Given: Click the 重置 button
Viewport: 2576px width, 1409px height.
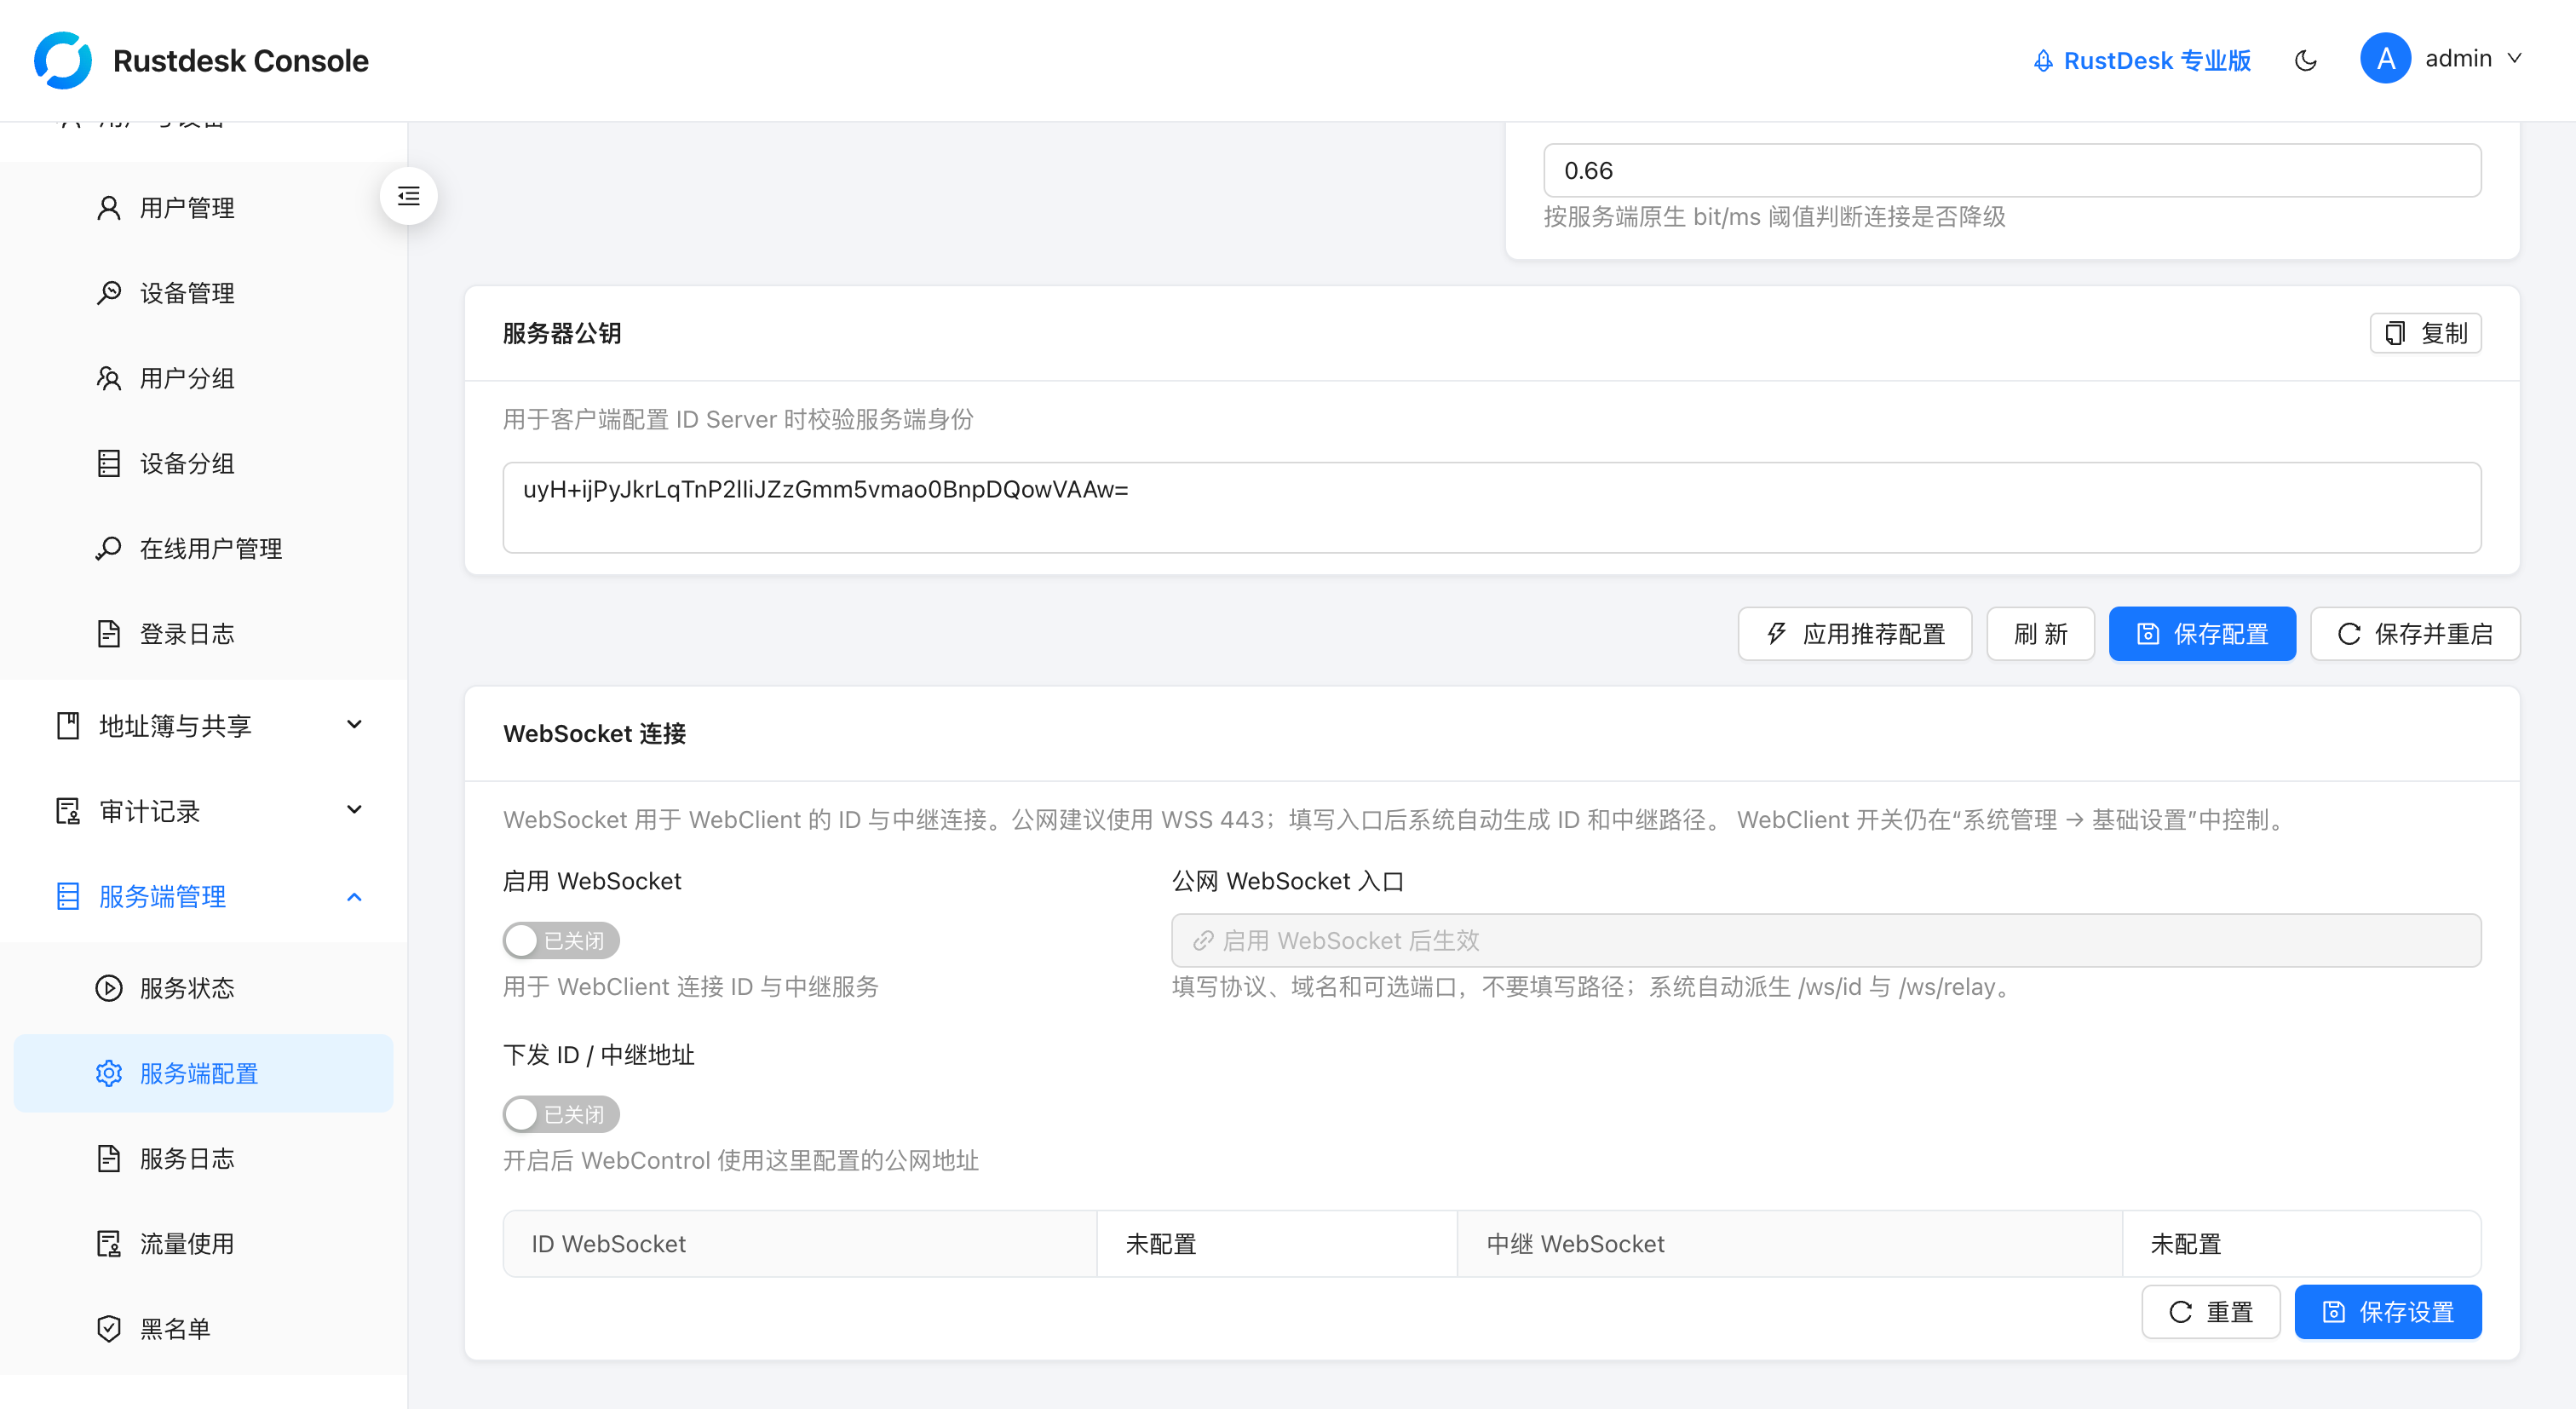Looking at the screenshot, I should coord(2211,1311).
